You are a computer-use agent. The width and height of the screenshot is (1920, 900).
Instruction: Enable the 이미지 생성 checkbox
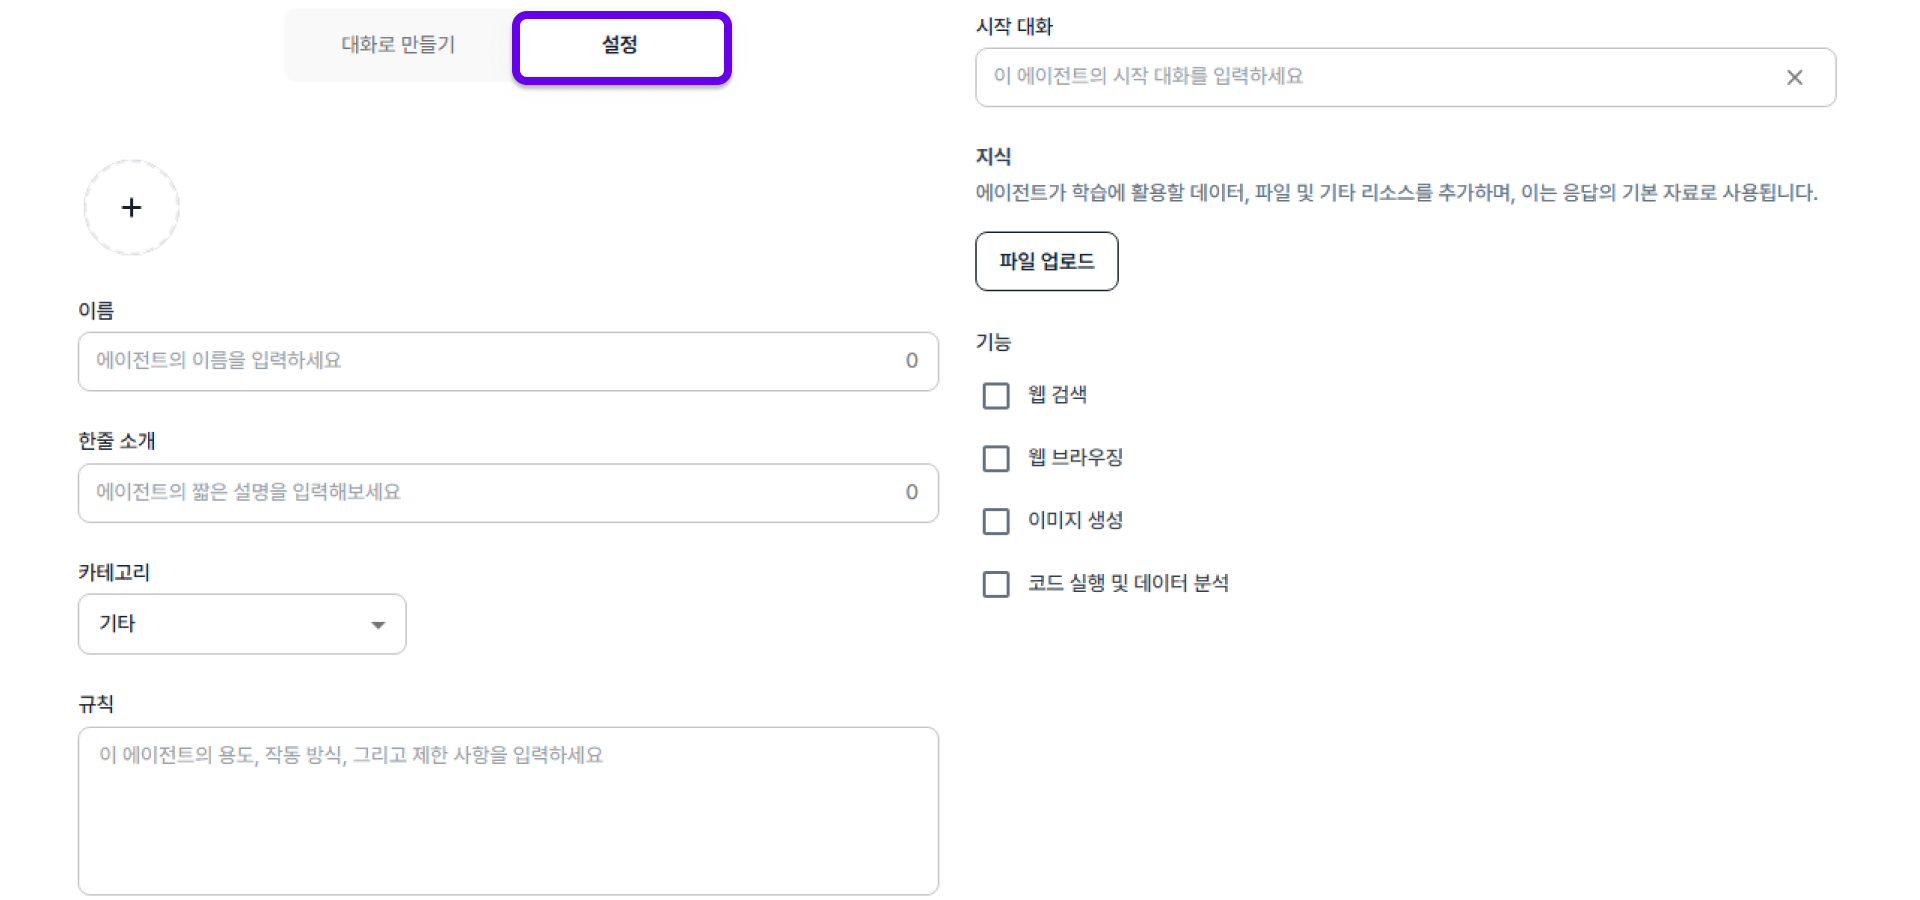pos(996,521)
